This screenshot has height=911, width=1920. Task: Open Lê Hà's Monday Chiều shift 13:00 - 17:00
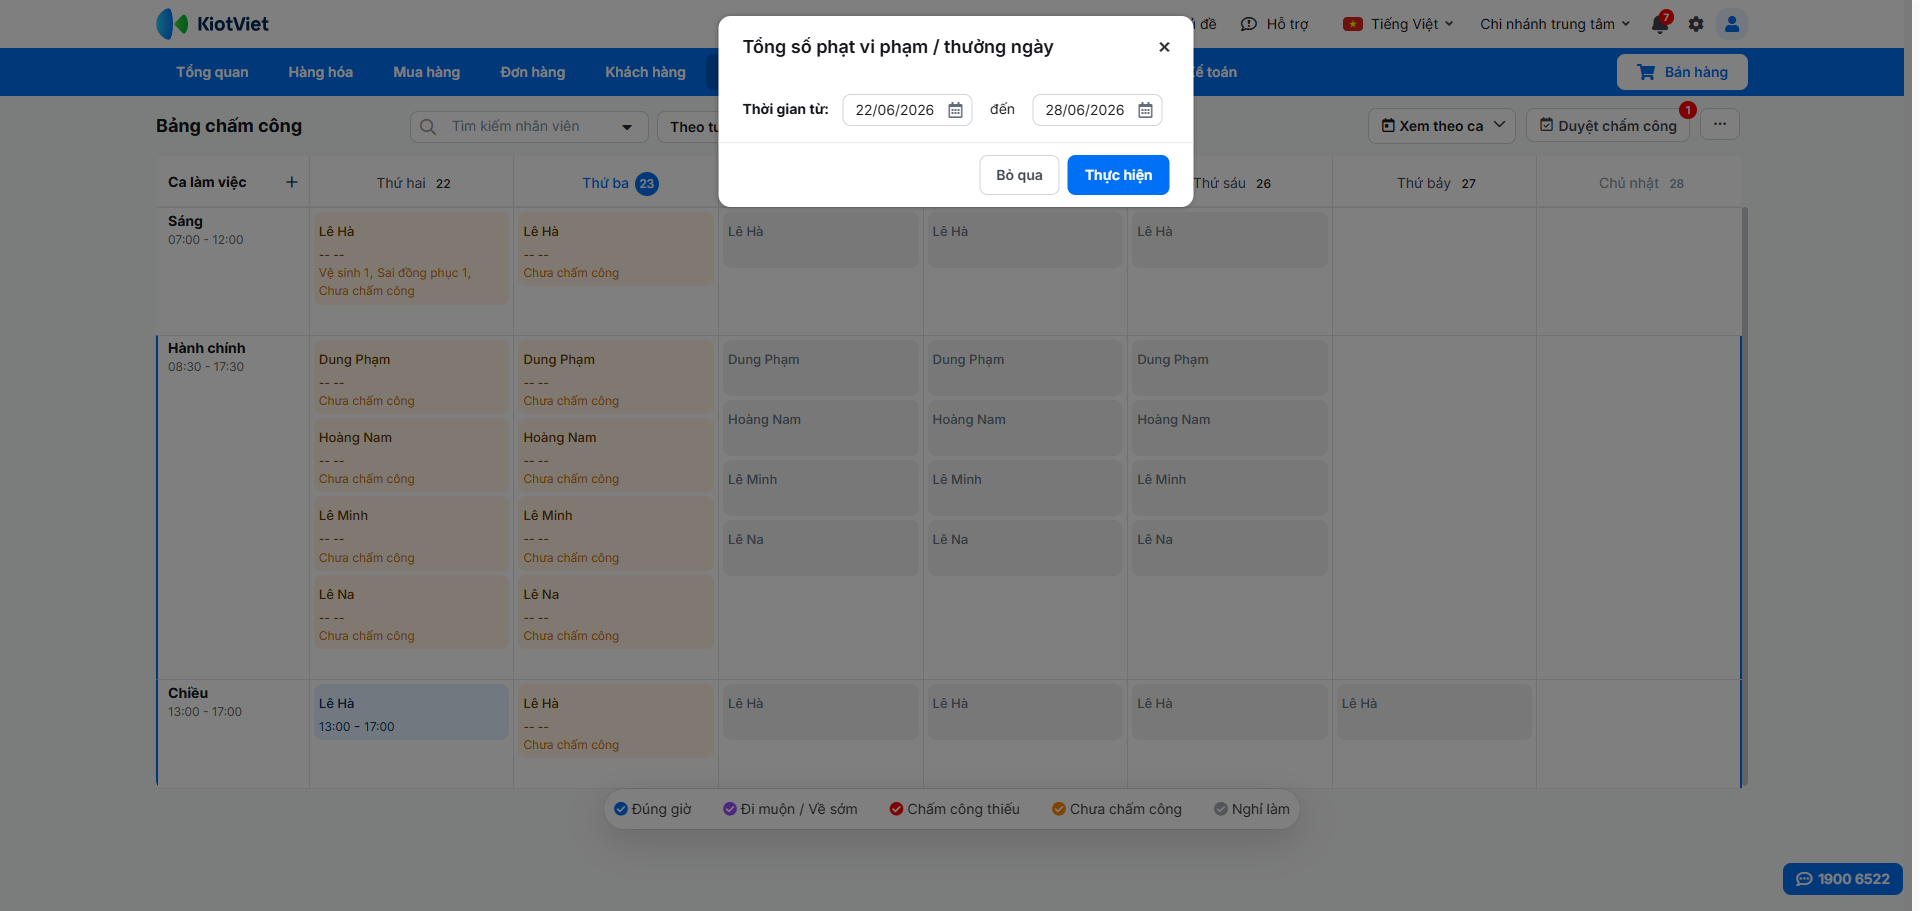point(411,712)
